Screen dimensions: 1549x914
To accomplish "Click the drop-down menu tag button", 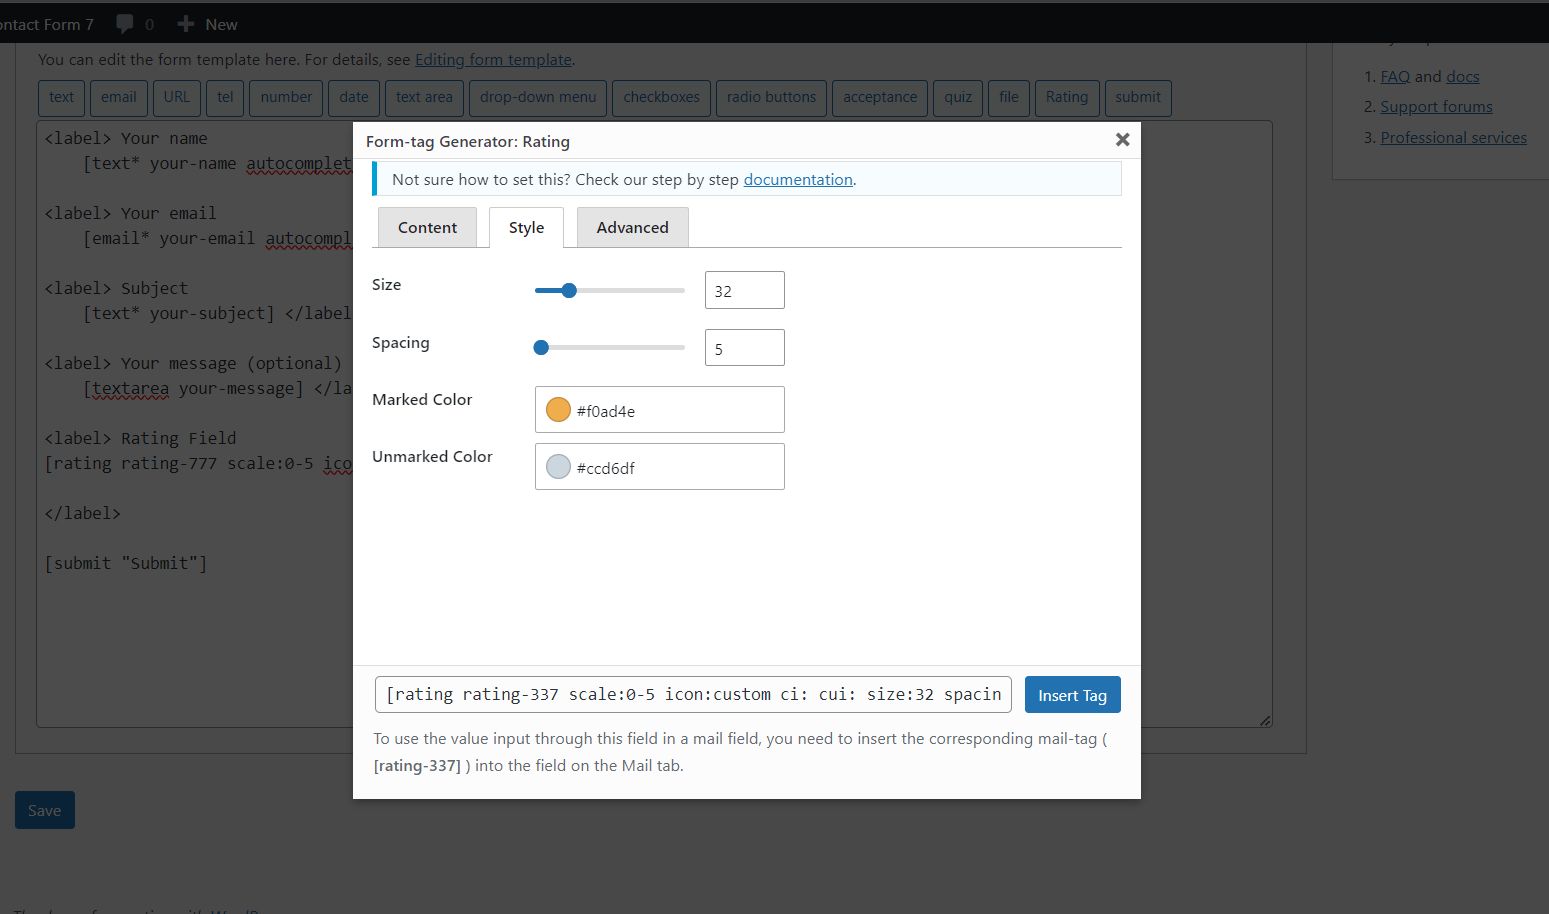I will click(x=537, y=98).
